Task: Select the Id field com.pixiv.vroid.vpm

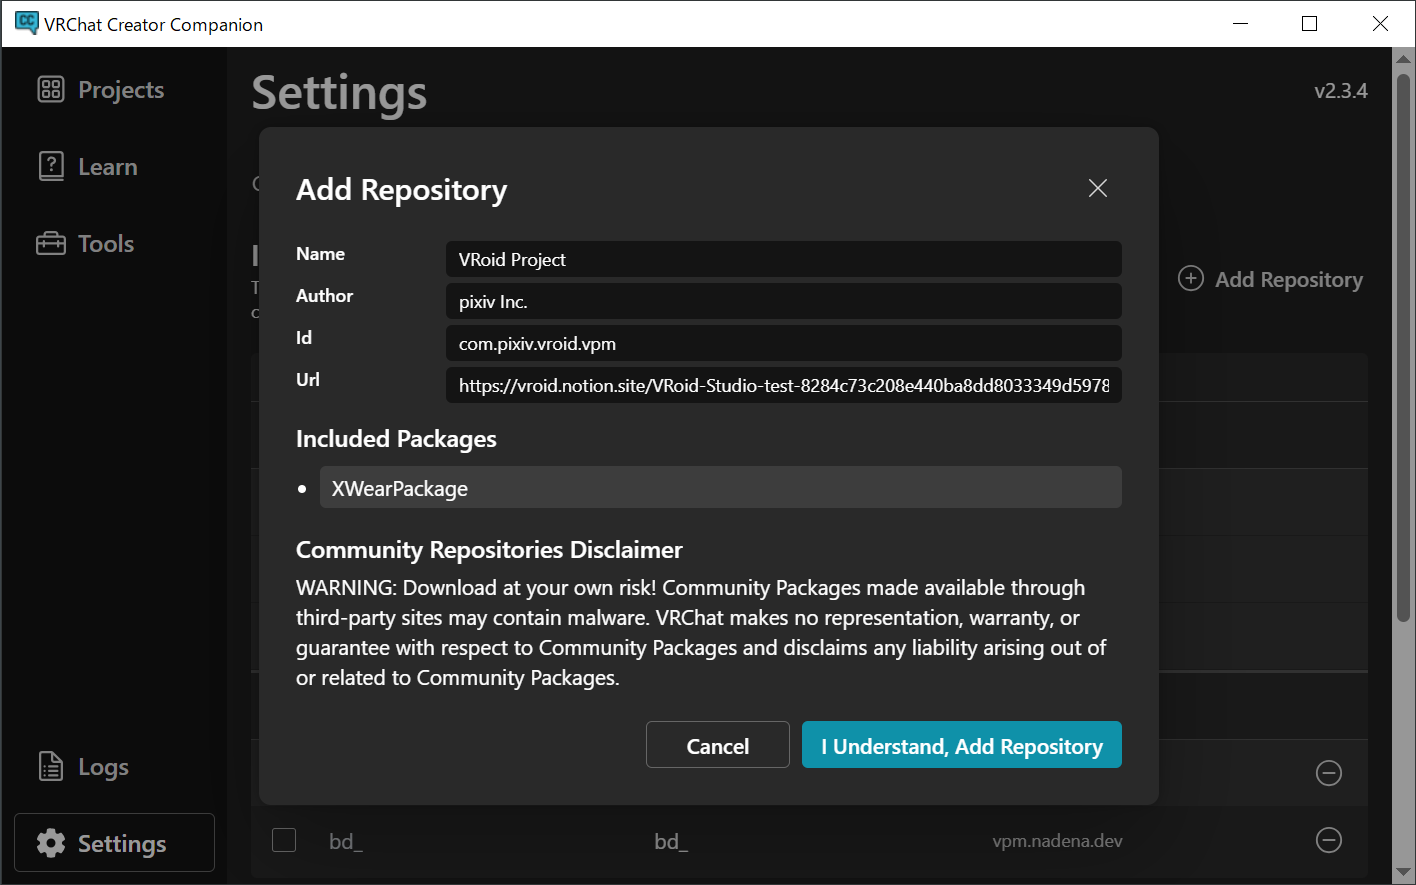Action: (784, 343)
